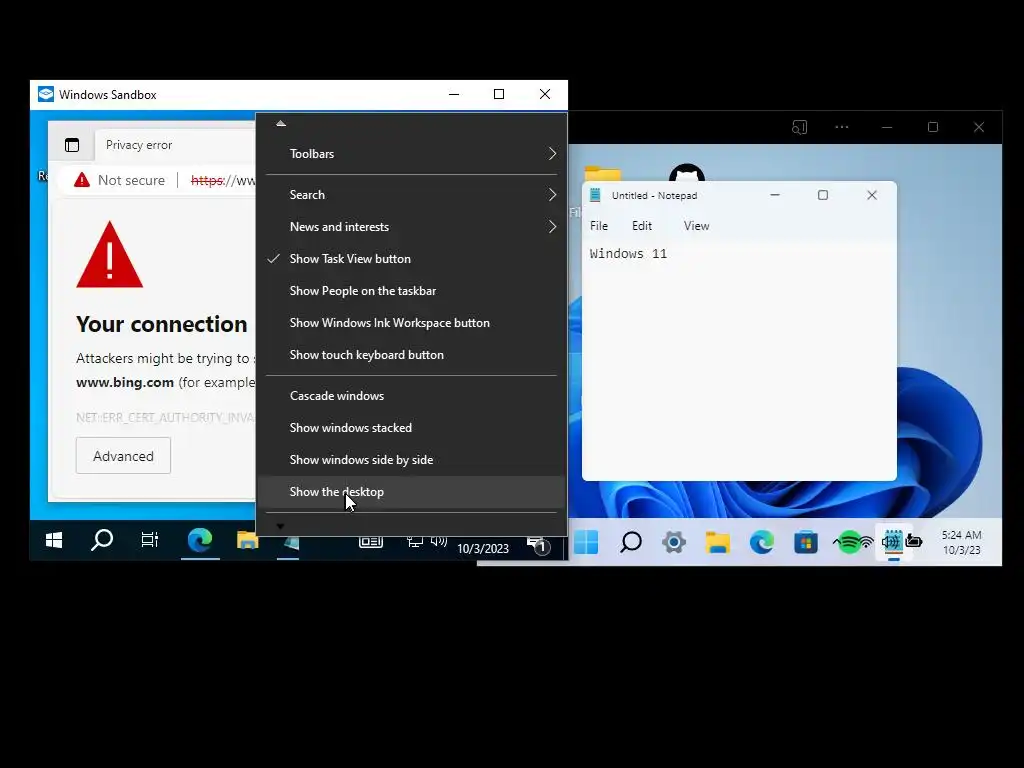Click the Windows 11 taskbar search icon
Image resolution: width=1024 pixels, height=768 pixels.
coord(630,542)
